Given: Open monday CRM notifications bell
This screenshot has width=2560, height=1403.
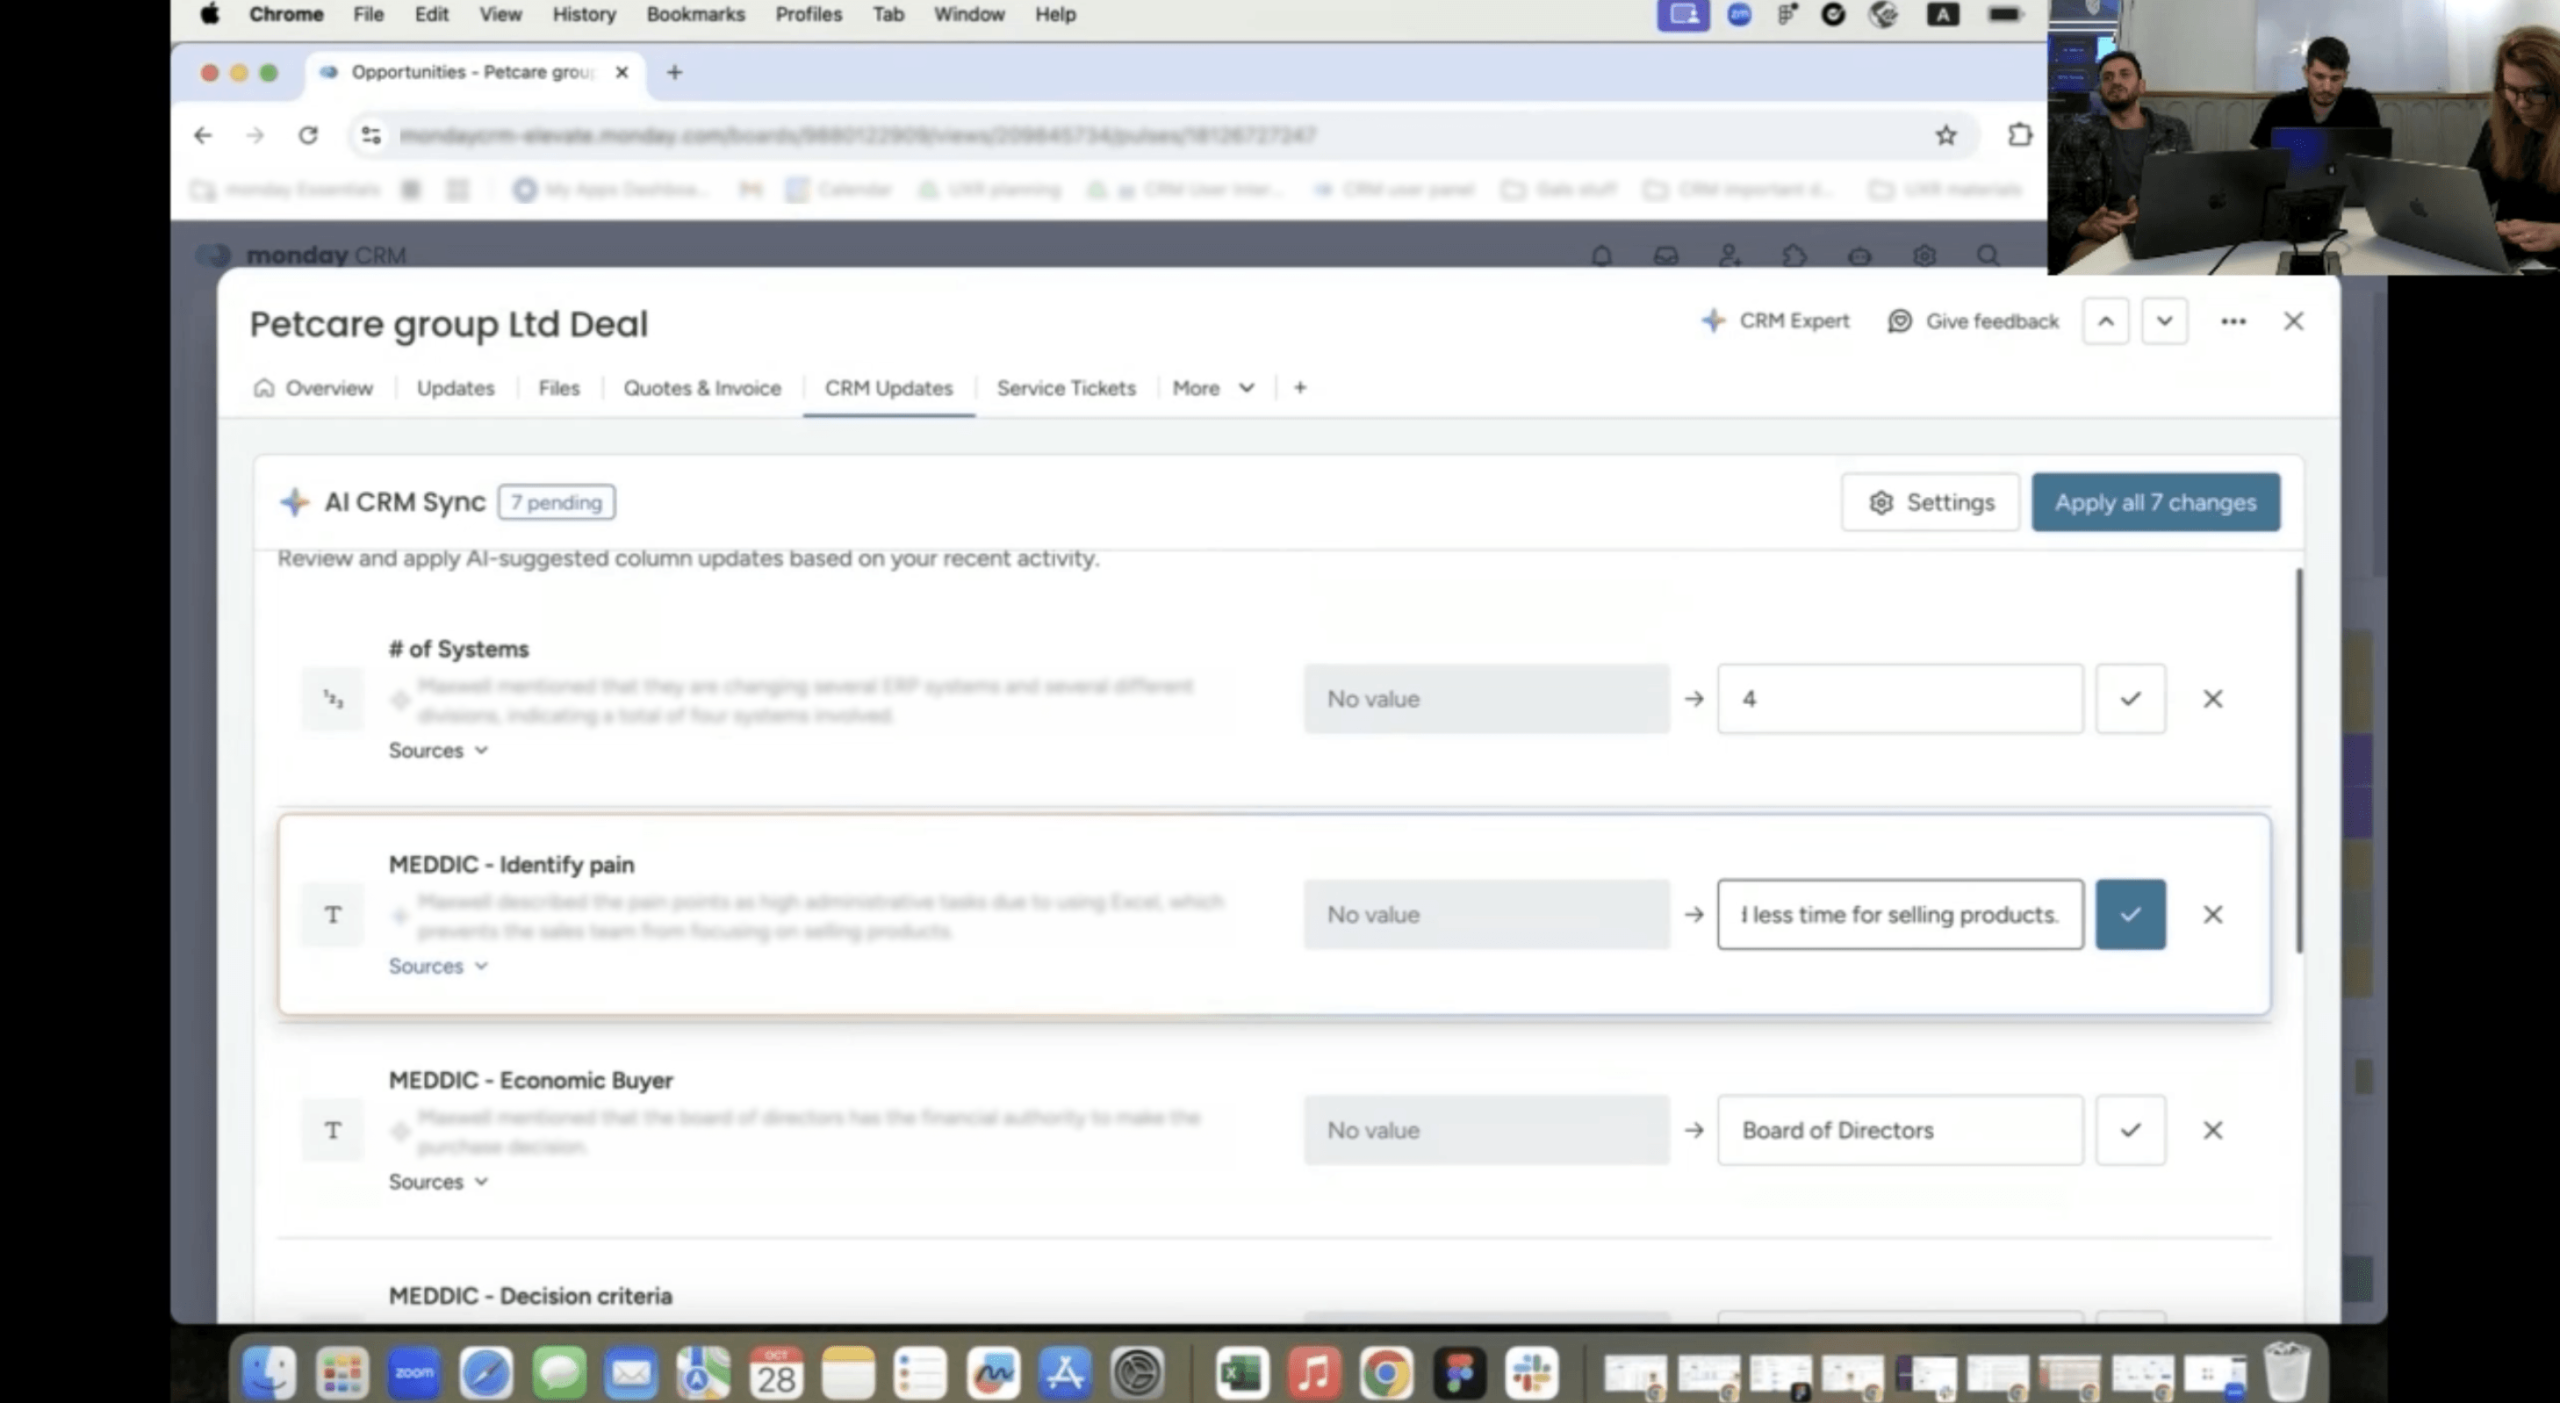Looking at the screenshot, I should pyautogui.click(x=1601, y=256).
